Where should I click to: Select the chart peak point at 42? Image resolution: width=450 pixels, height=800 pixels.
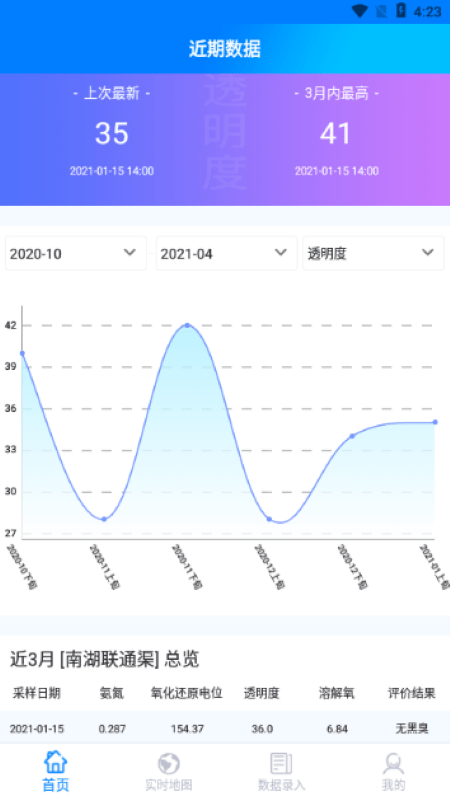187,325
